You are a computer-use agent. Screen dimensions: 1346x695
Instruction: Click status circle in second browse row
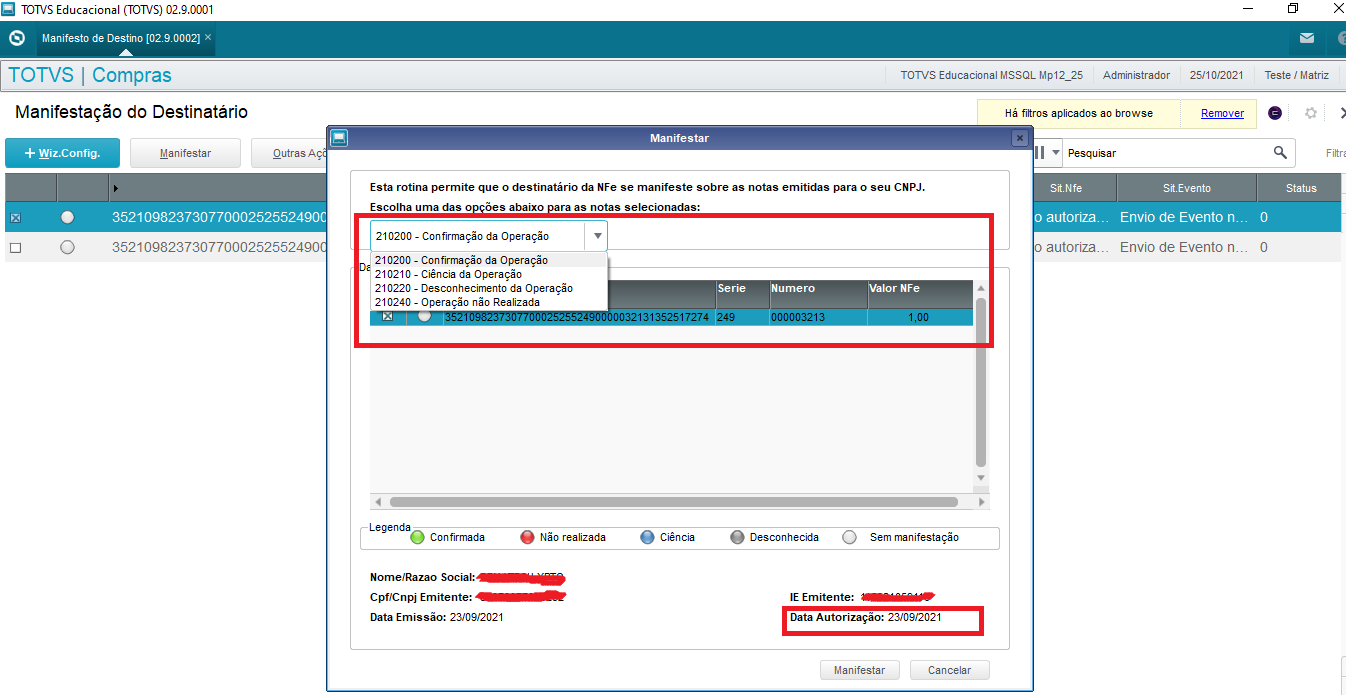coord(67,247)
